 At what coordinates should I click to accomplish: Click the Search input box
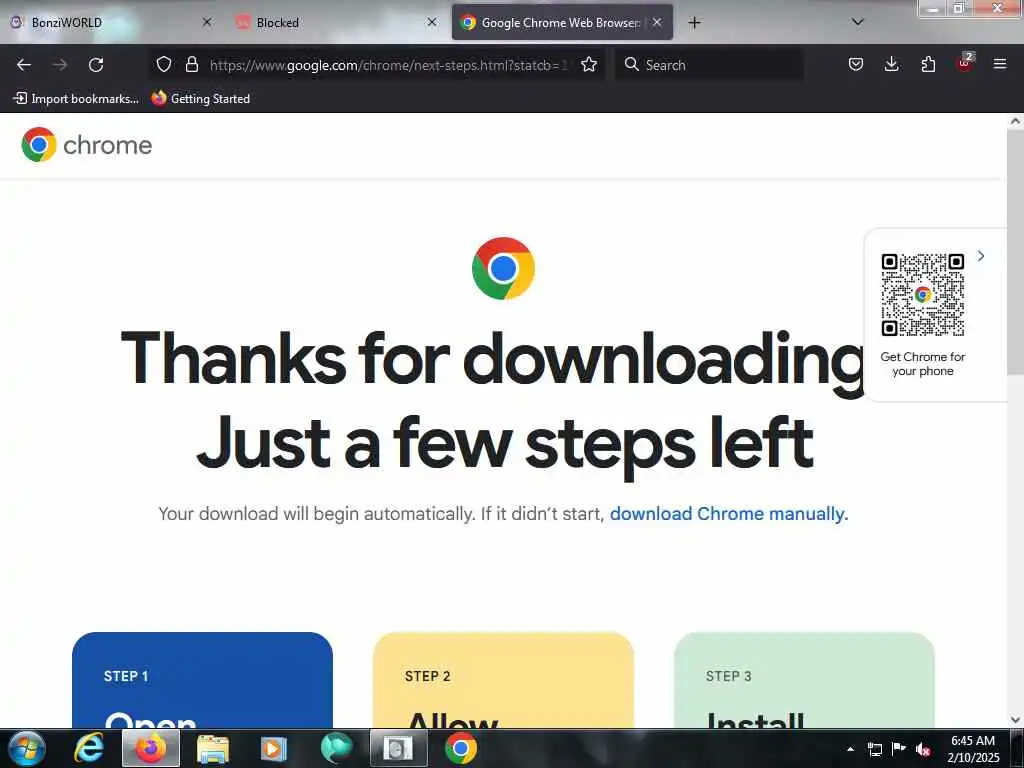[709, 65]
